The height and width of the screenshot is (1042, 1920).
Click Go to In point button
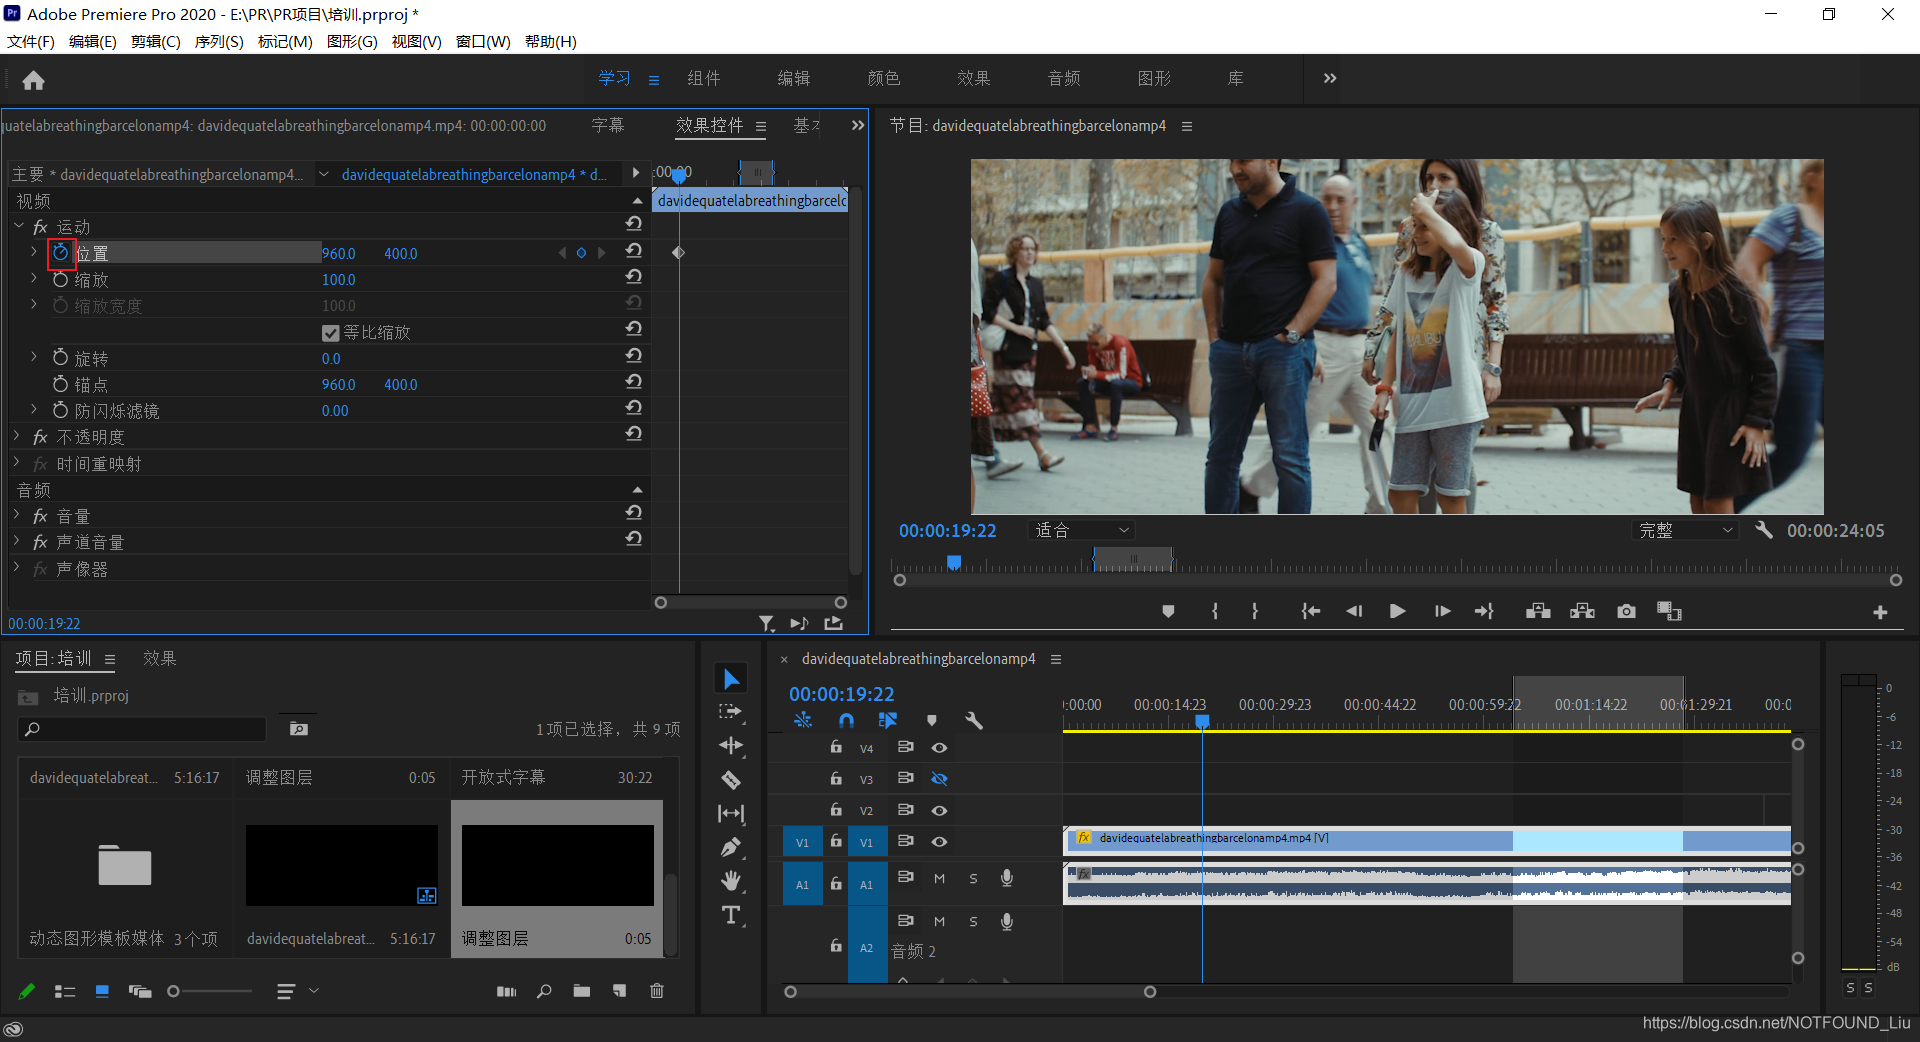point(1310,611)
